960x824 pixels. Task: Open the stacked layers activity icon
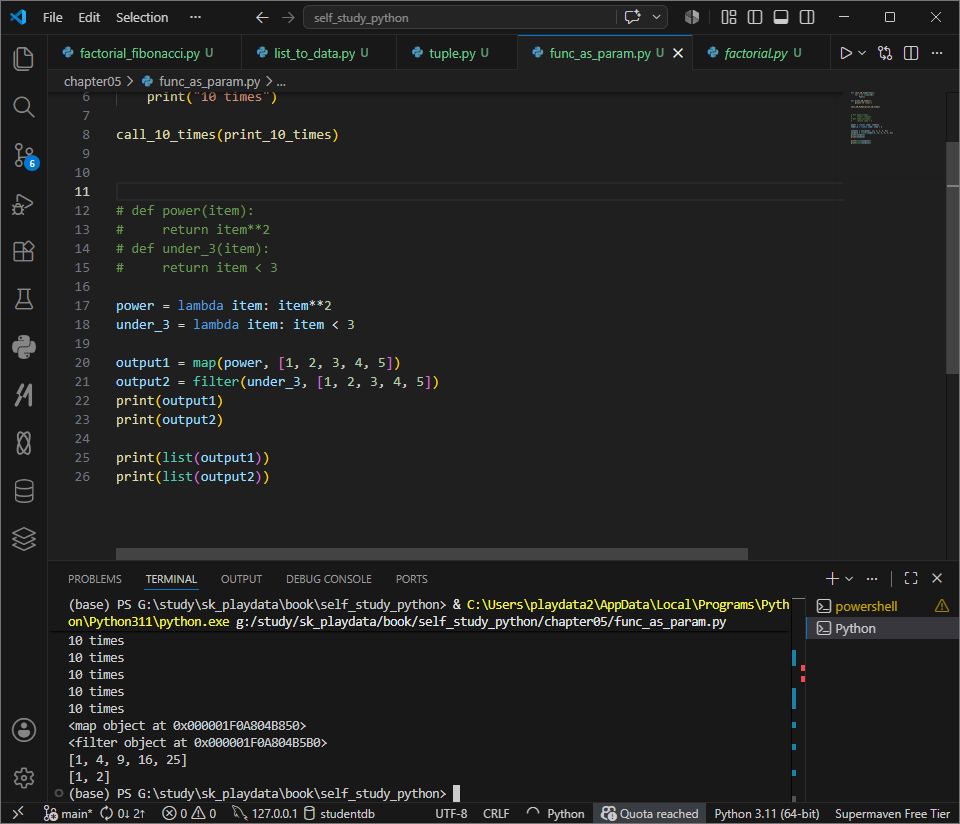(x=23, y=539)
